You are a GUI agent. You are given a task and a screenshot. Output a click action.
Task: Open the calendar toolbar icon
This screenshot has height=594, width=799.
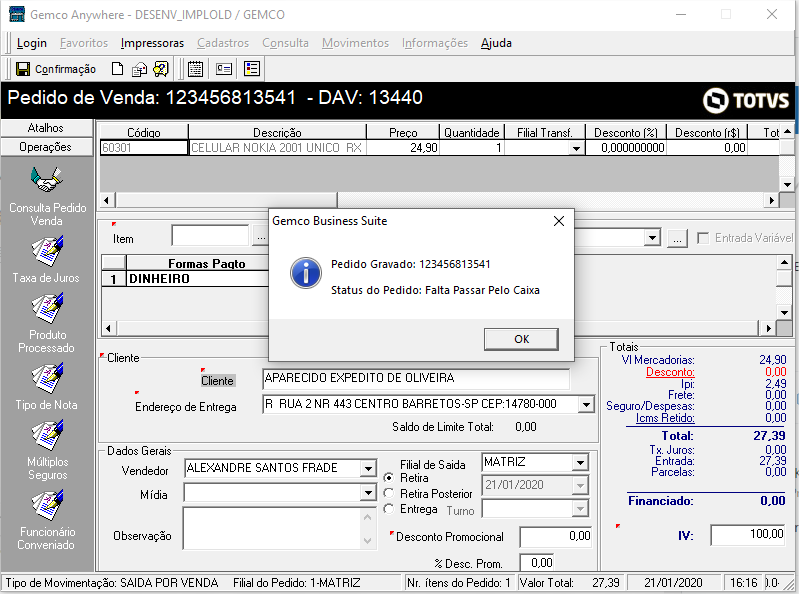[x=195, y=69]
